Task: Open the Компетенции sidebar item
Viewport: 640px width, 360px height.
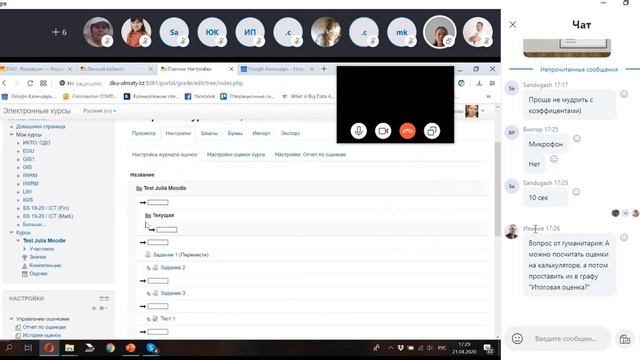Action: pyautogui.click(x=45, y=265)
